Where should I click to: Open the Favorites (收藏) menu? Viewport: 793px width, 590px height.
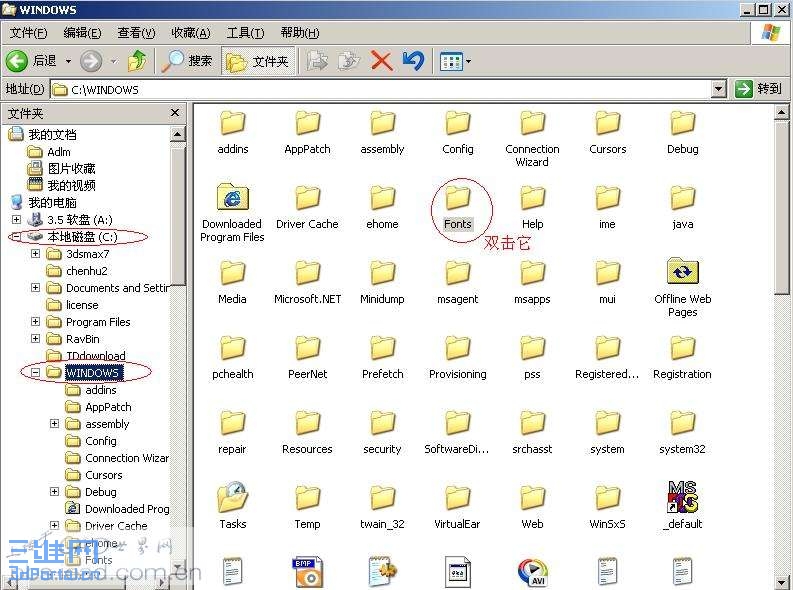tap(191, 33)
